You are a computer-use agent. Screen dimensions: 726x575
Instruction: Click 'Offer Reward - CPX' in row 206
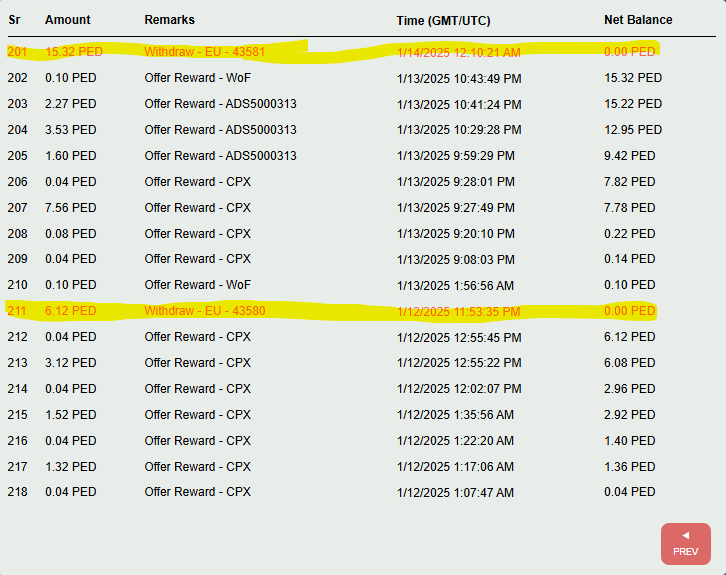coord(198,181)
